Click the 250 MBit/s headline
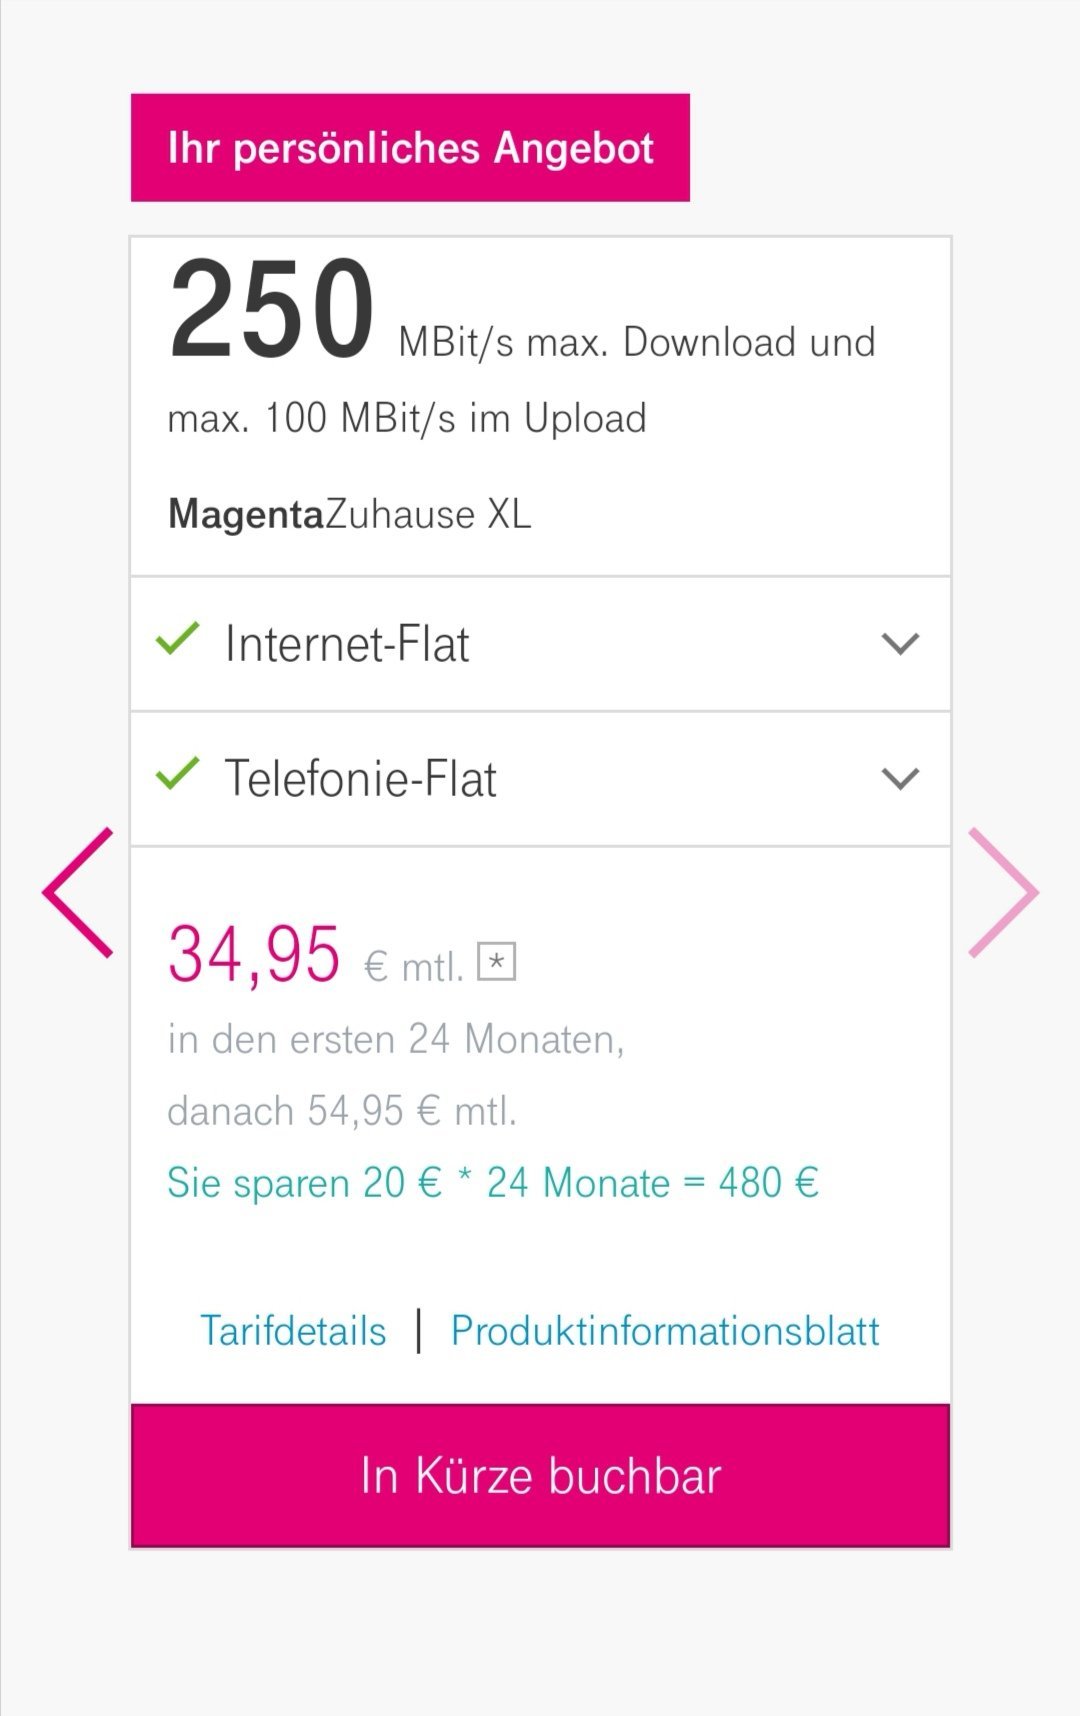 [521, 311]
